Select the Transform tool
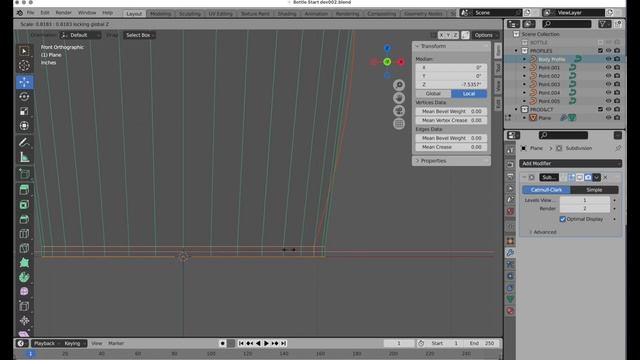 point(24,126)
